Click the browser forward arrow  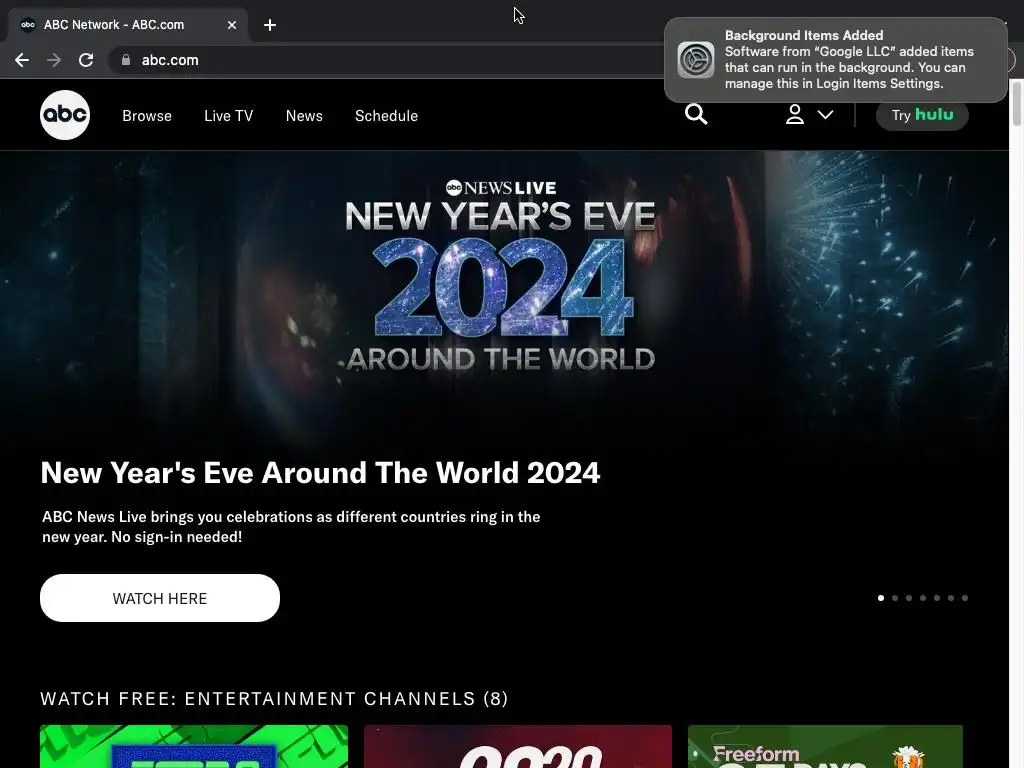[54, 60]
